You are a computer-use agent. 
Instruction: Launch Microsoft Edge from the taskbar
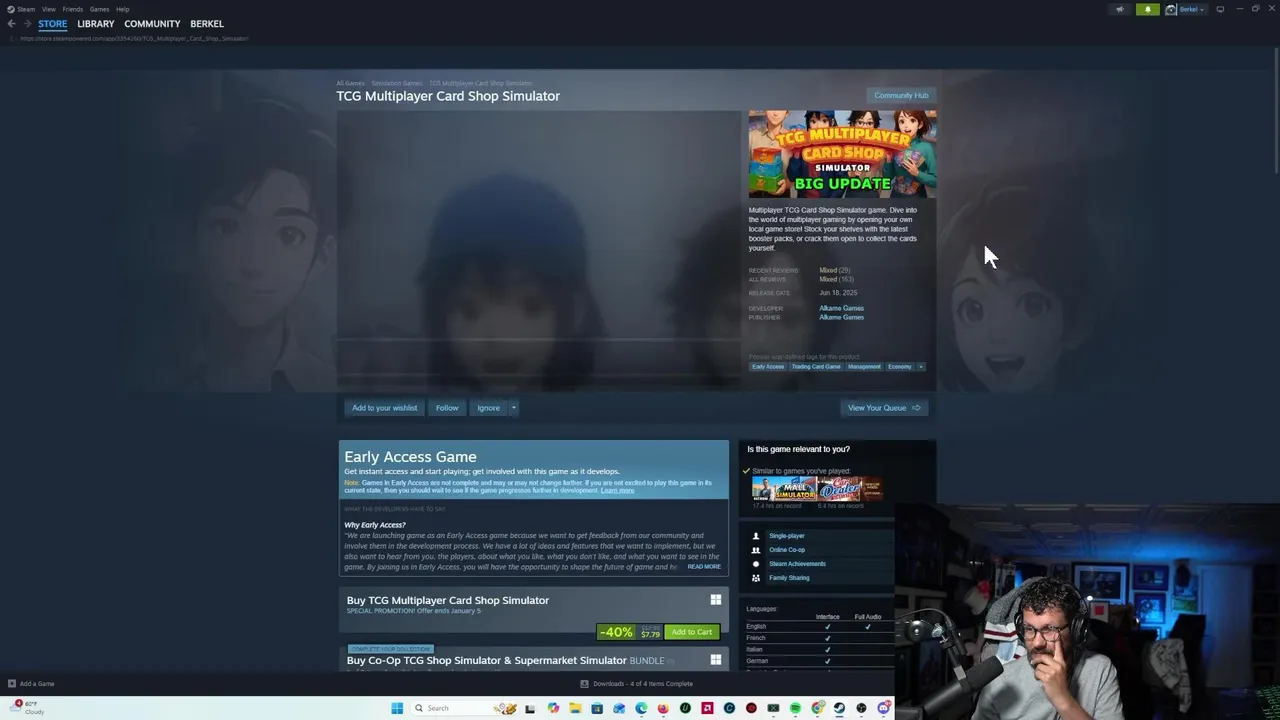641,708
